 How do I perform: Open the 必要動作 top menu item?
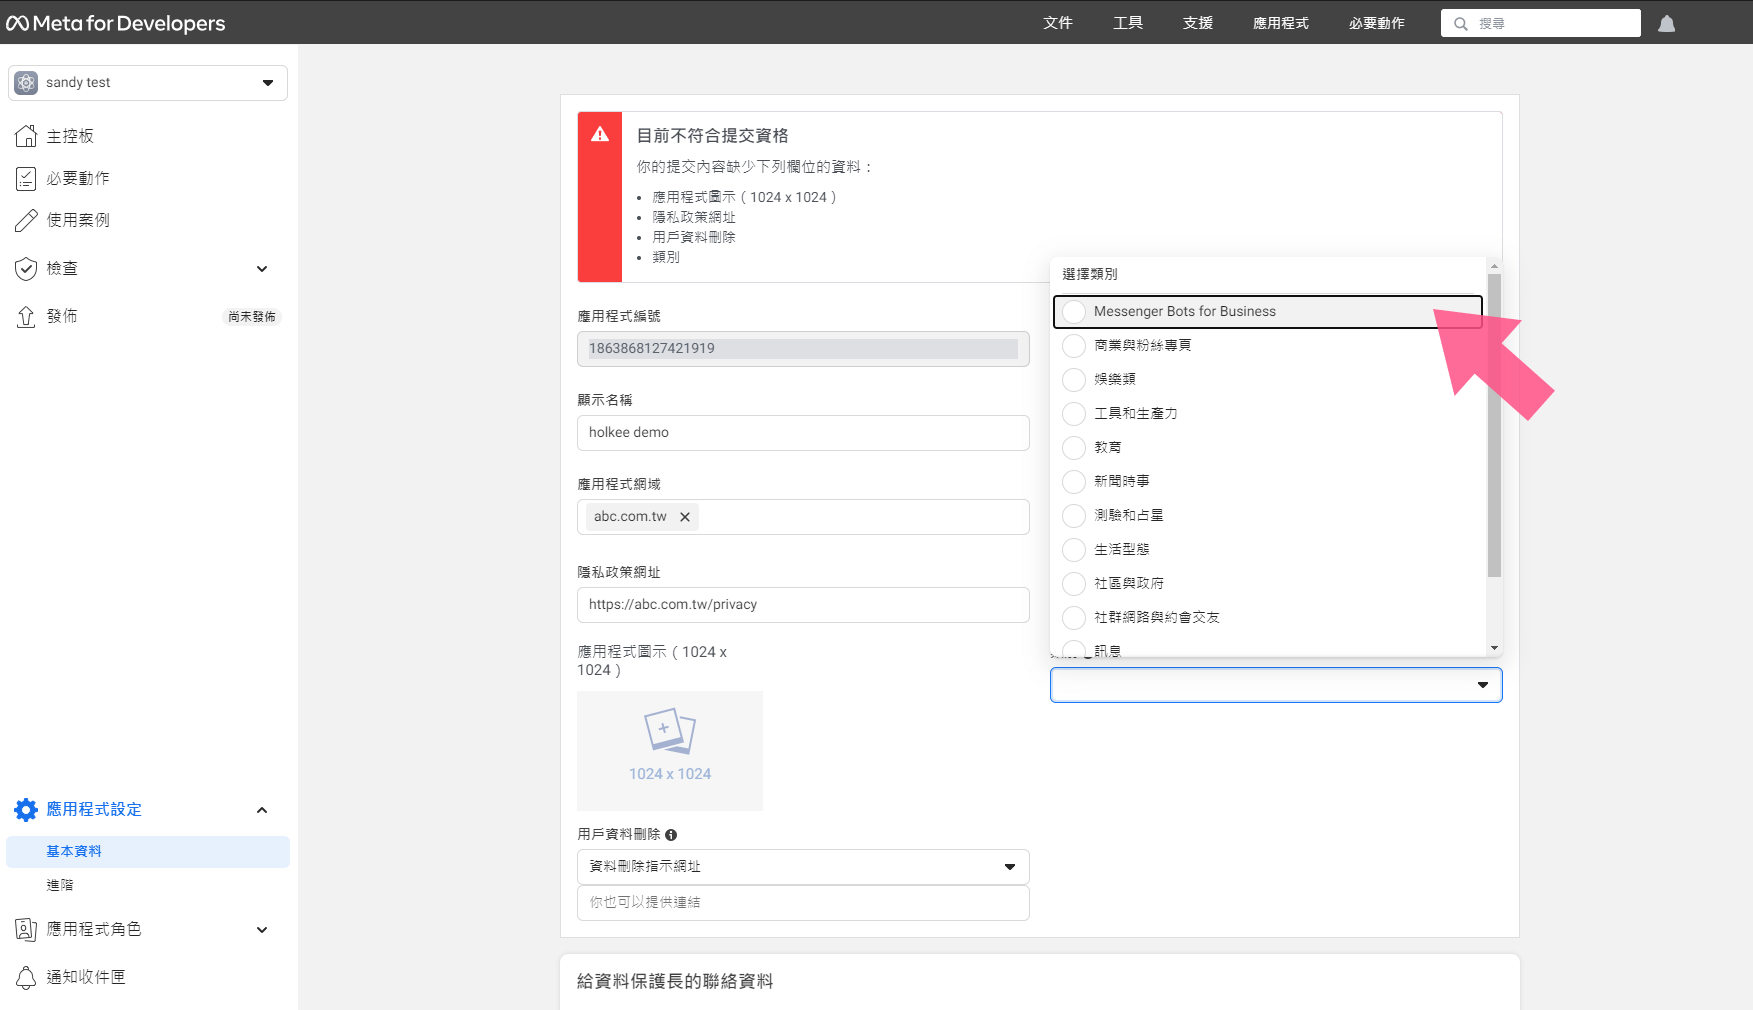click(1377, 23)
